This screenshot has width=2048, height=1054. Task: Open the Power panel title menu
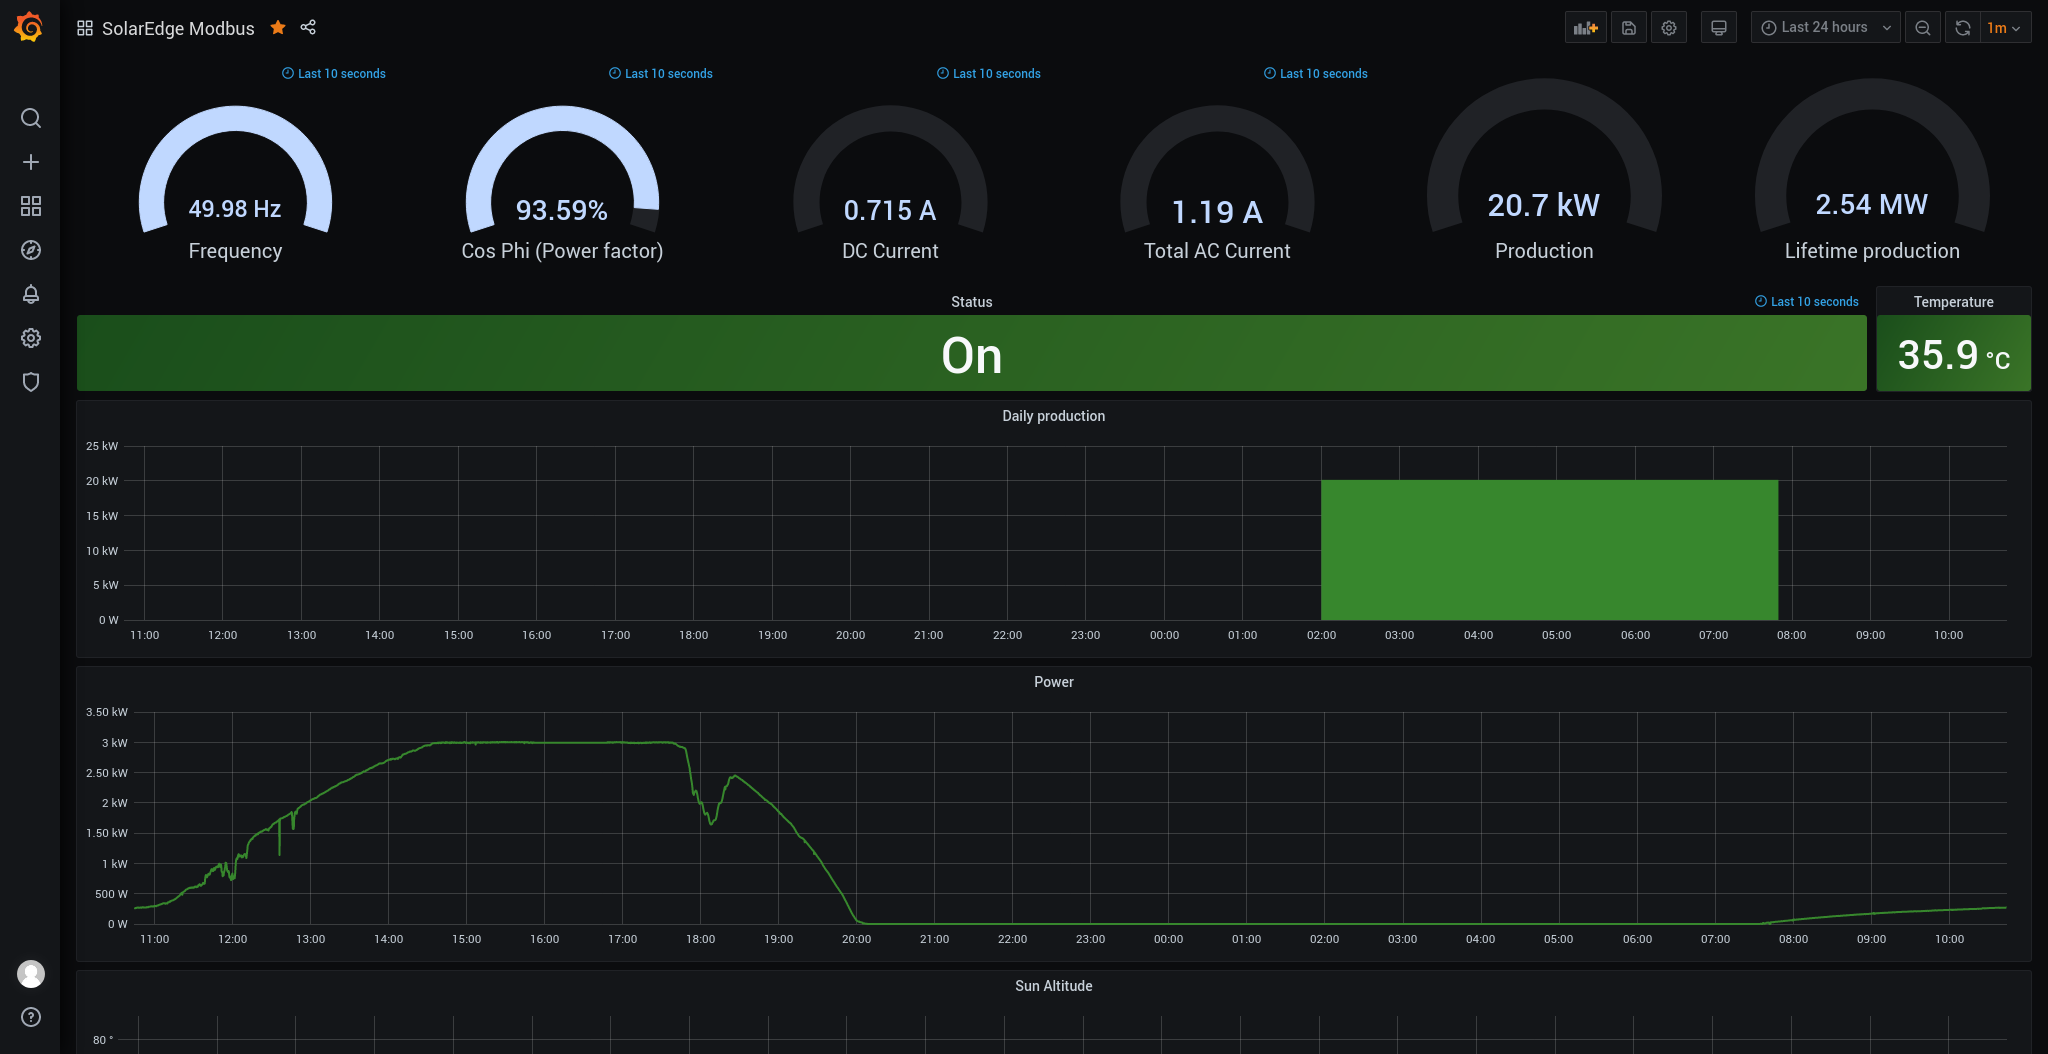tap(1053, 682)
